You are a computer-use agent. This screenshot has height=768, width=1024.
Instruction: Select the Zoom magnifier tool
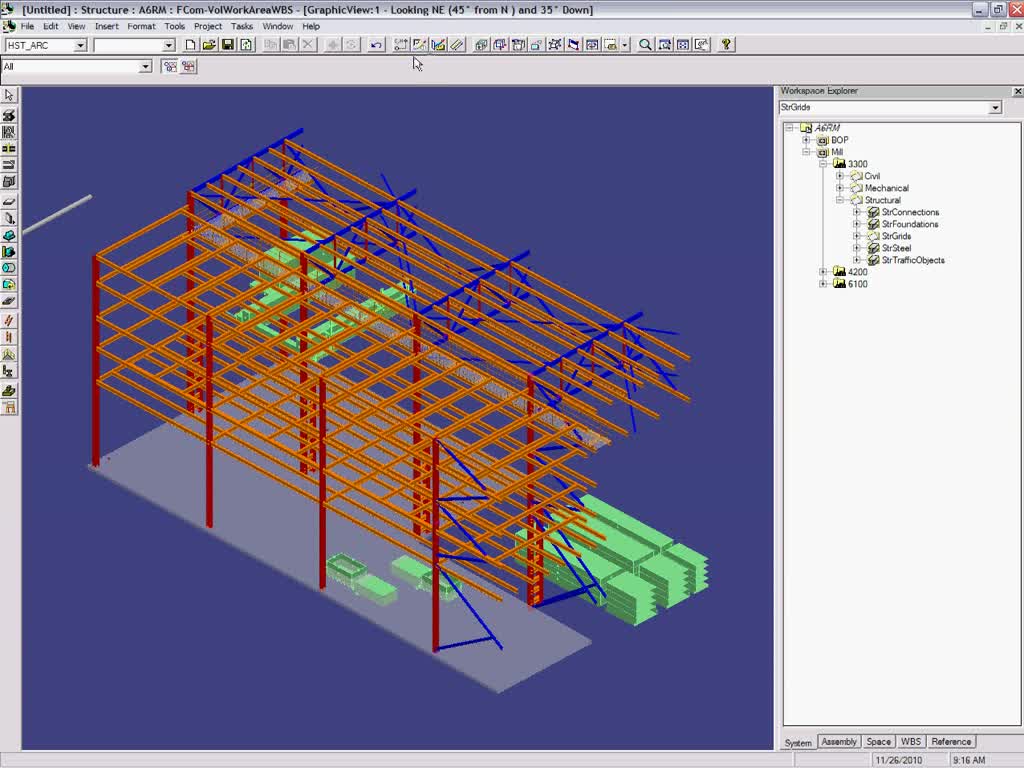[645, 44]
